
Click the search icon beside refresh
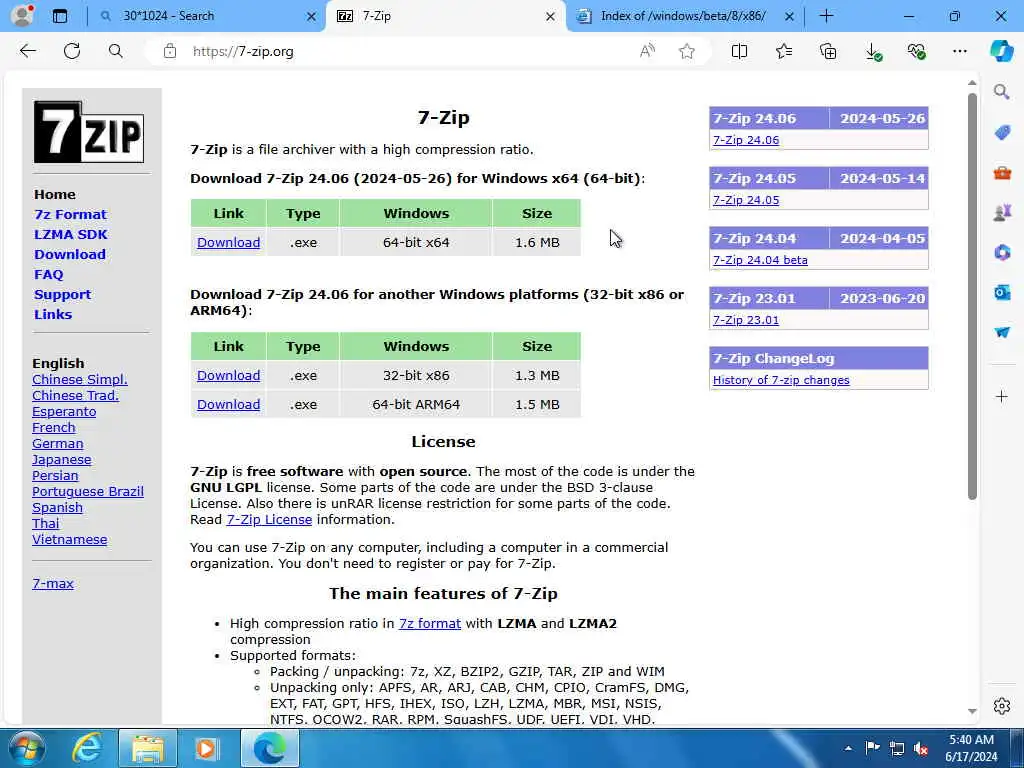(x=116, y=51)
